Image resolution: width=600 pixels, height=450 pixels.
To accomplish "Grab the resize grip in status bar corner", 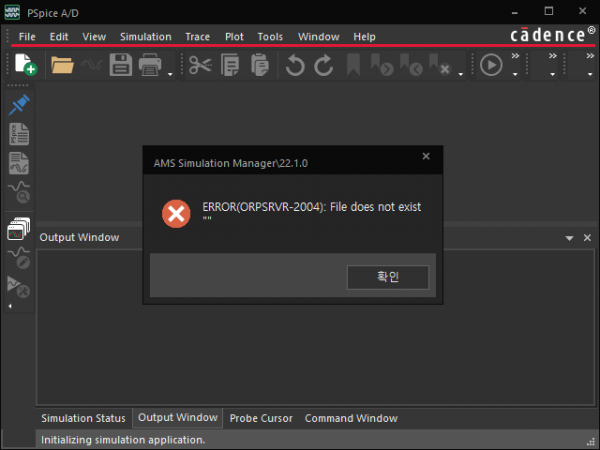I will (x=593, y=442).
